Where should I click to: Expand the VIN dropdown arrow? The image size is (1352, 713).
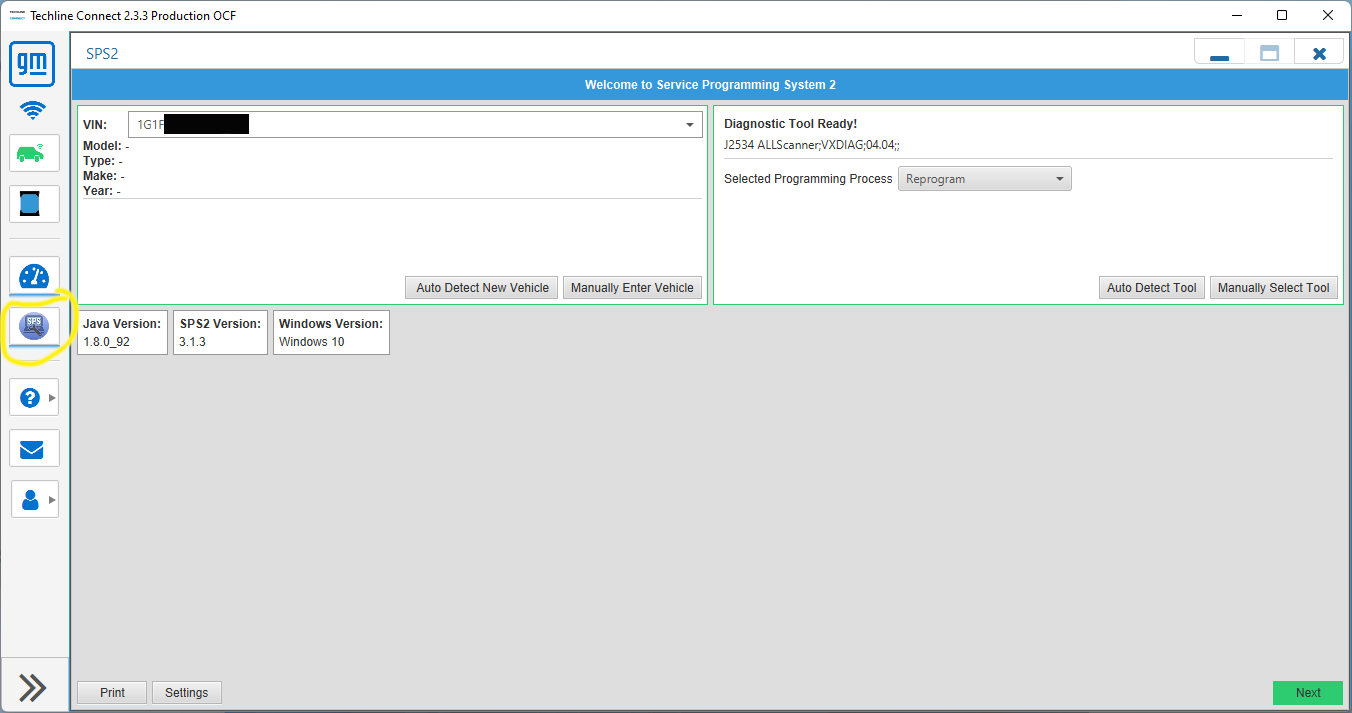(x=690, y=125)
